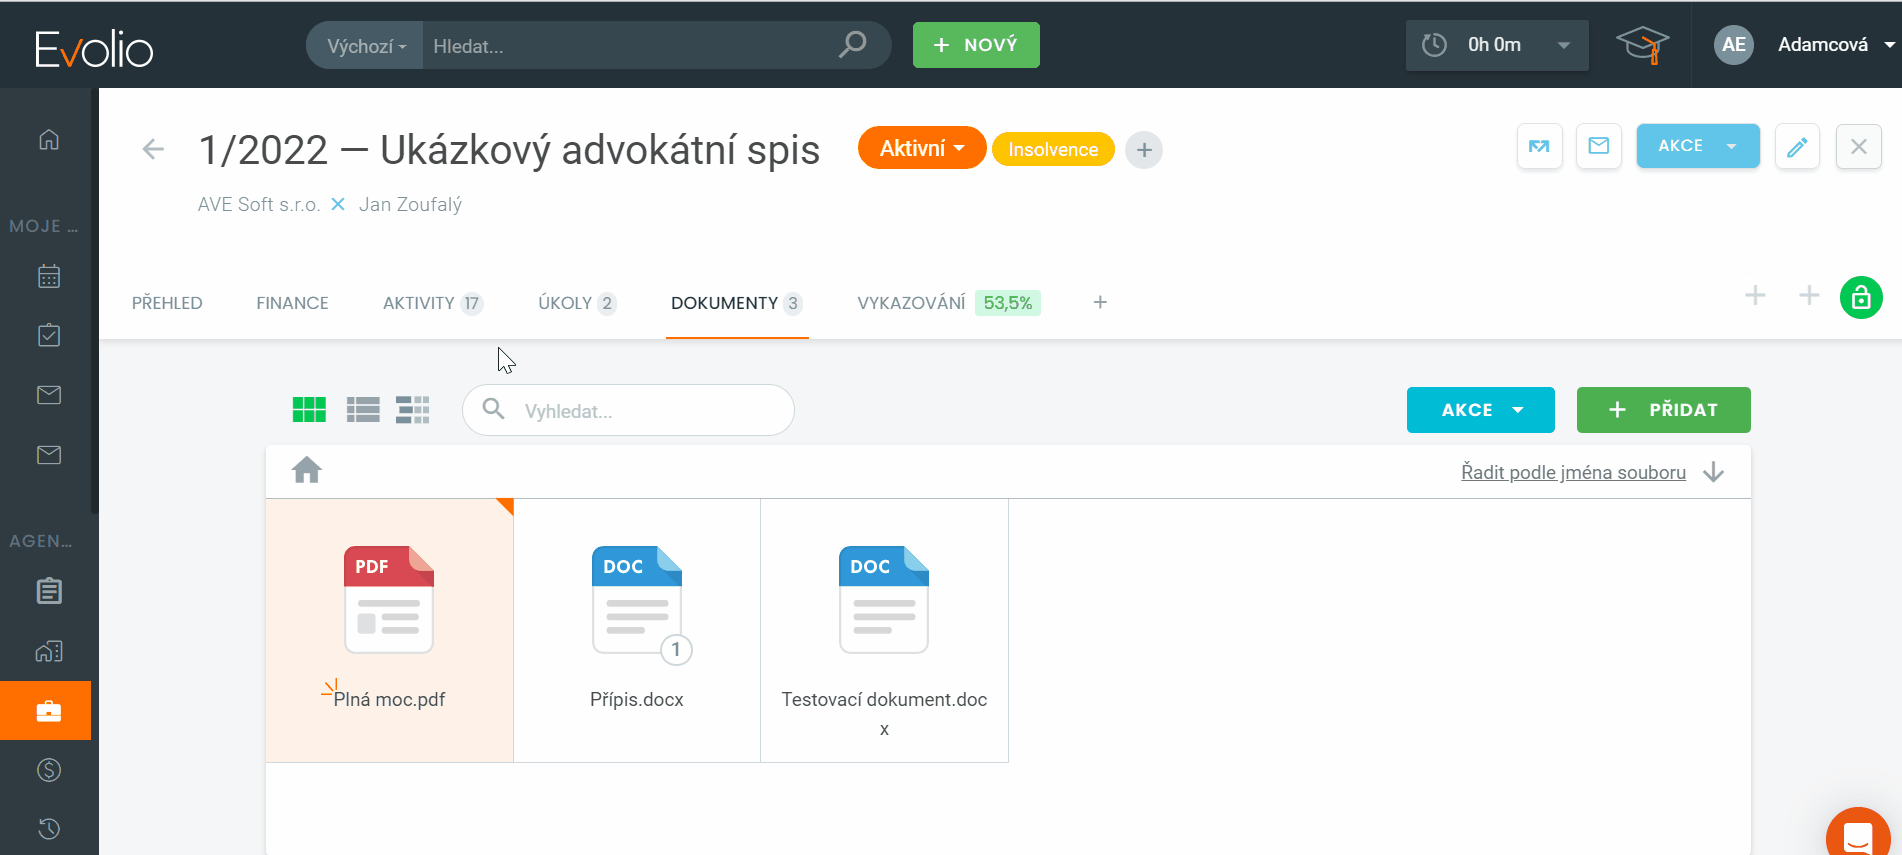
Task: Open the calendar from the sidebar
Action: click(x=48, y=277)
